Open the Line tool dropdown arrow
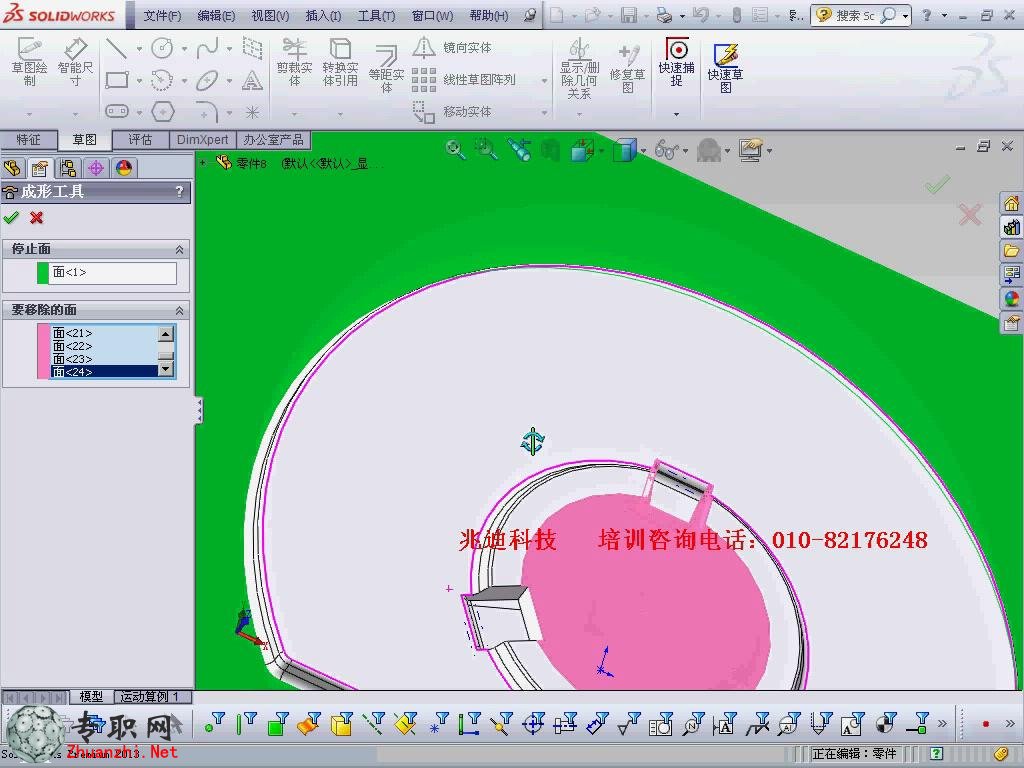This screenshot has height=768, width=1024. 139,49
